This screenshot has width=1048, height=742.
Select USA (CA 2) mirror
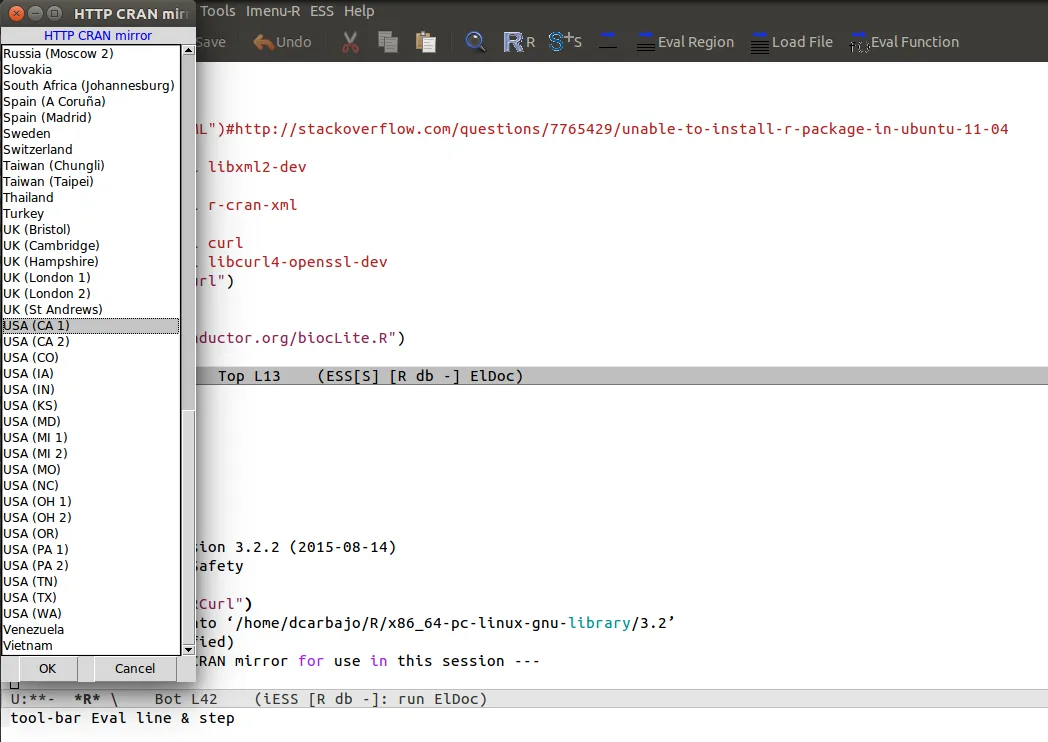91,342
